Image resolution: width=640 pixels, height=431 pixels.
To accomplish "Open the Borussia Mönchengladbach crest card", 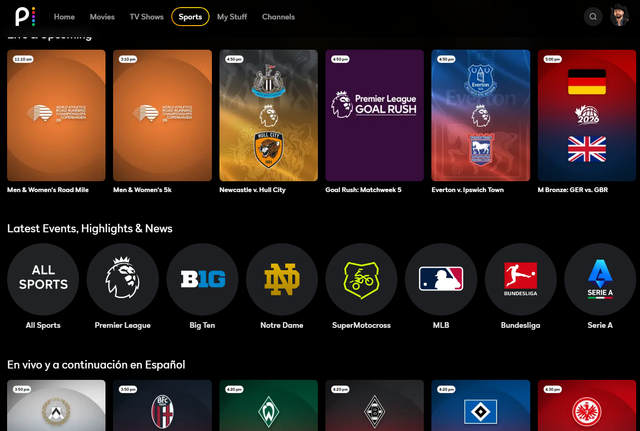I will pyautogui.click(x=375, y=405).
